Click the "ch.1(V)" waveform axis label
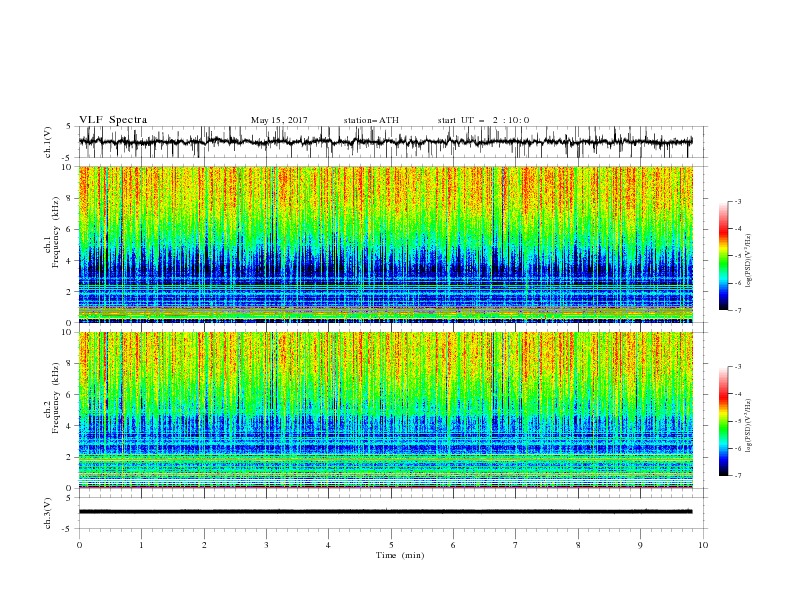The width and height of the screenshot is (792, 612). coord(48,142)
